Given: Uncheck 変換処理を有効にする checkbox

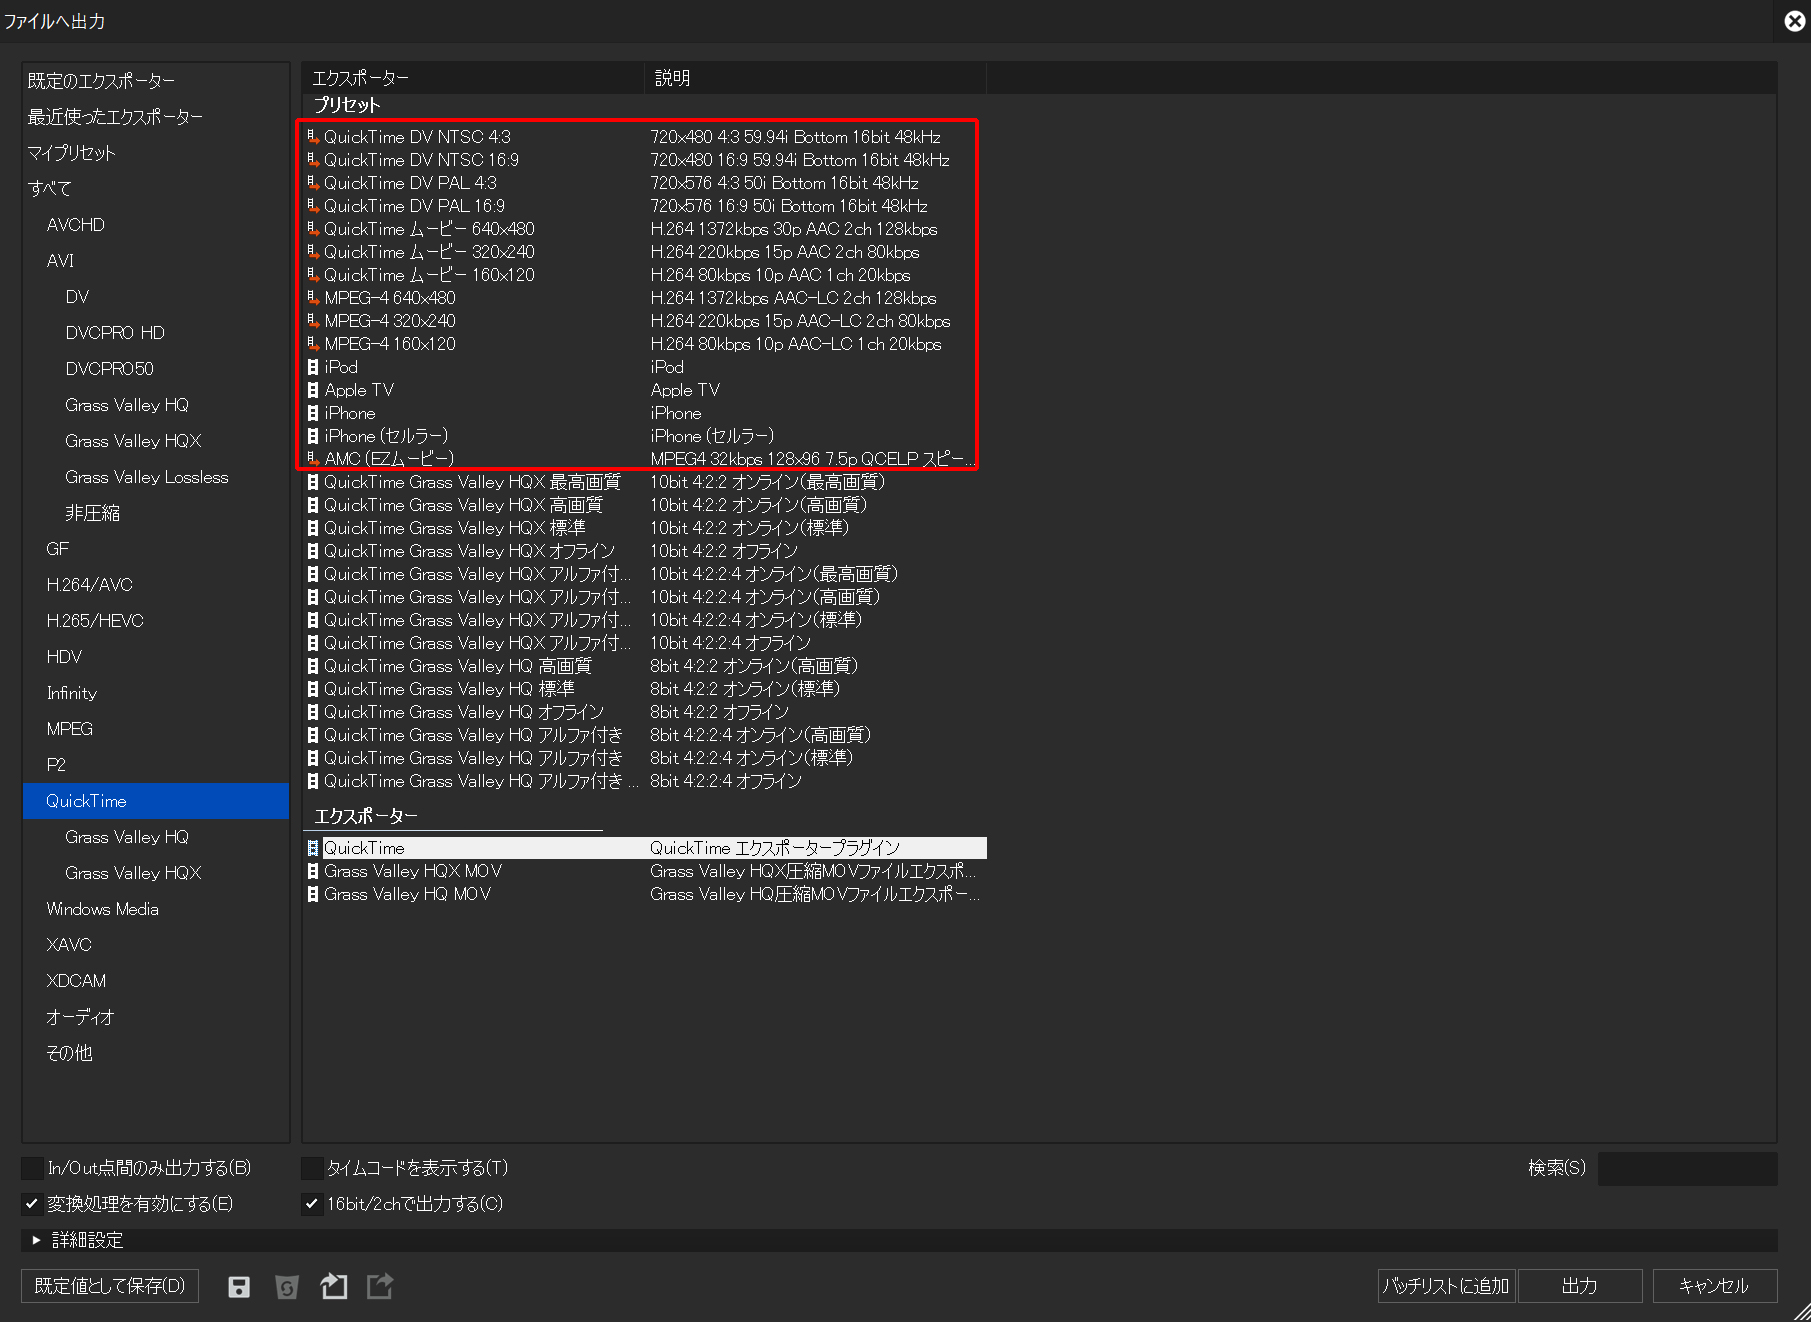Looking at the screenshot, I should [33, 1204].
